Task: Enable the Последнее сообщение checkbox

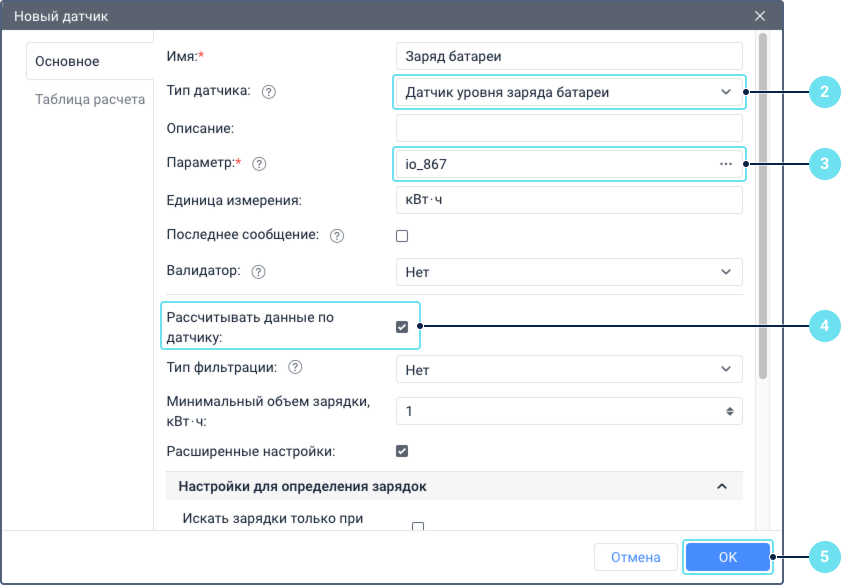Action: [403, 236]
